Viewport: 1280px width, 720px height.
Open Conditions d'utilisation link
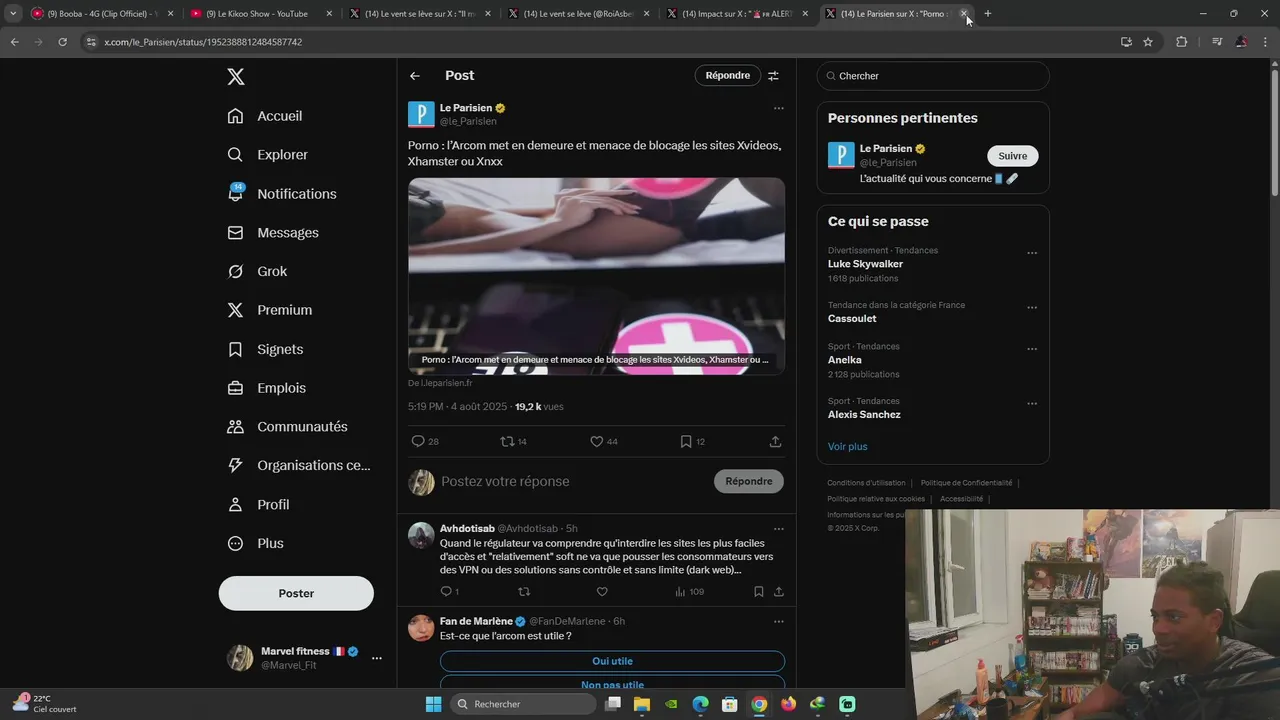pyautogui.click(x=866, y=483)
